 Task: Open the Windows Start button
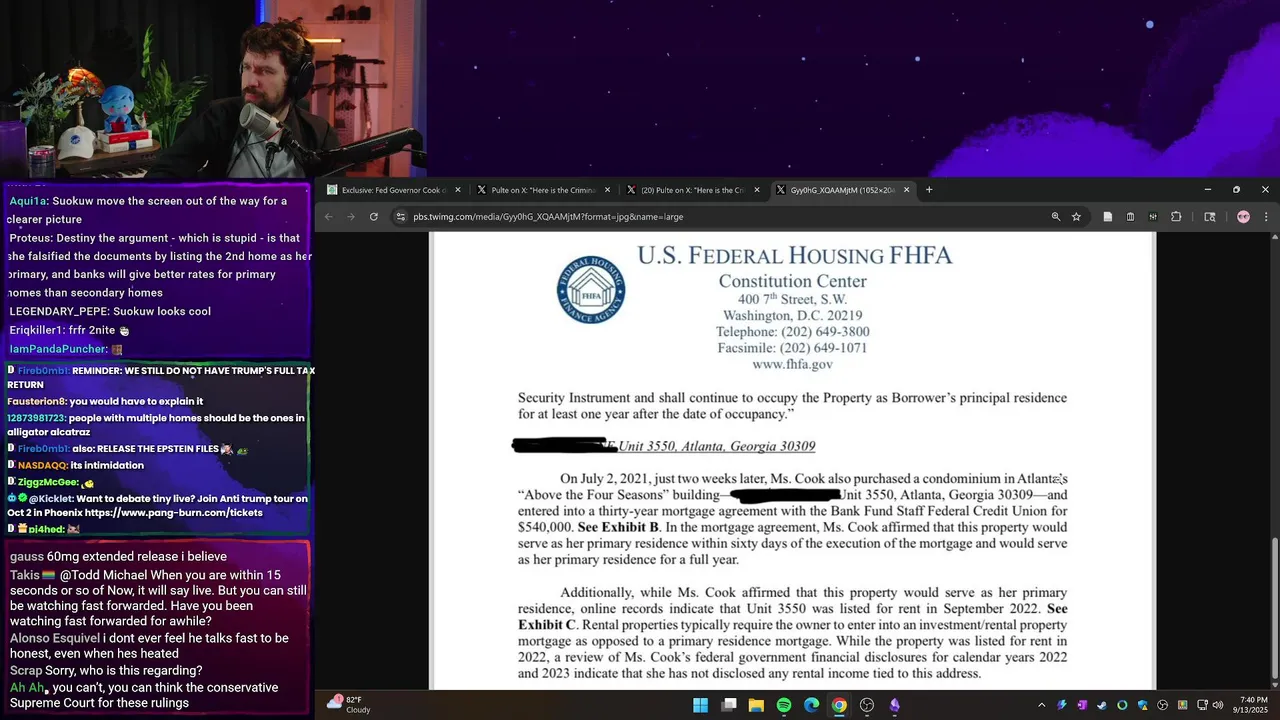[x=701, y=705]
